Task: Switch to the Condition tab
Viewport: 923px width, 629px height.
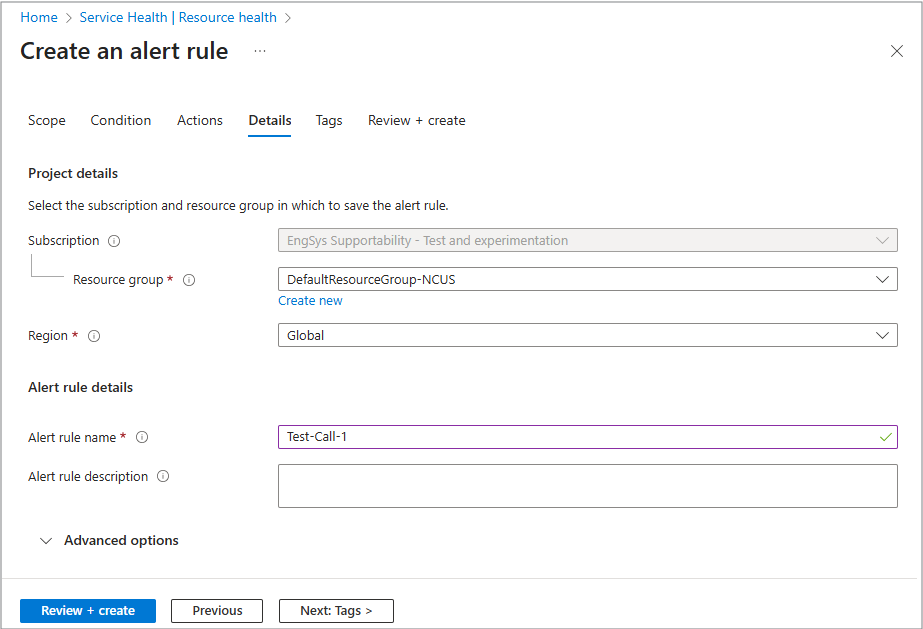Action: click(x=121, y=121)
